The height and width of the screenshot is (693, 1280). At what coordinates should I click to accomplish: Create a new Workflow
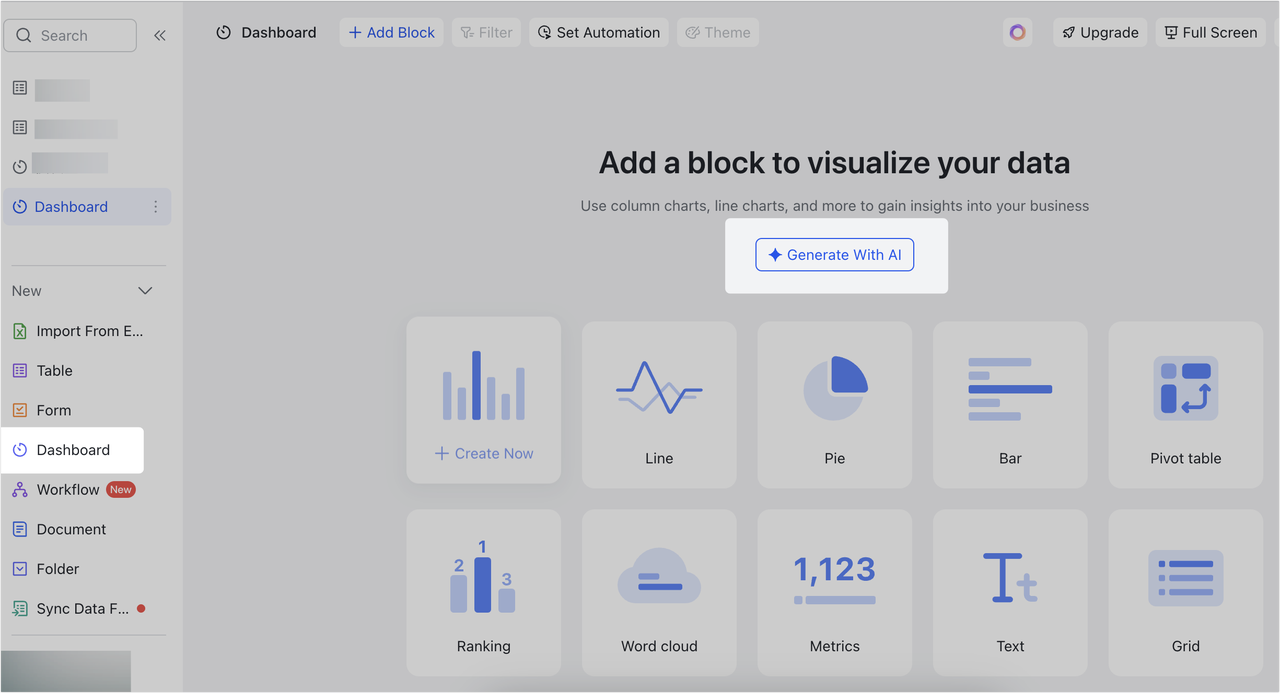click(67, 489)
